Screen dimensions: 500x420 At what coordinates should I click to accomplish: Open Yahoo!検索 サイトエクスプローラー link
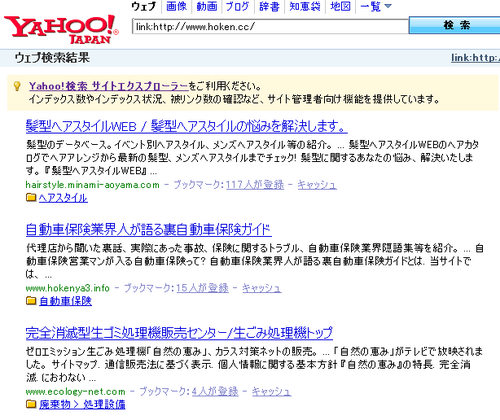109,86
